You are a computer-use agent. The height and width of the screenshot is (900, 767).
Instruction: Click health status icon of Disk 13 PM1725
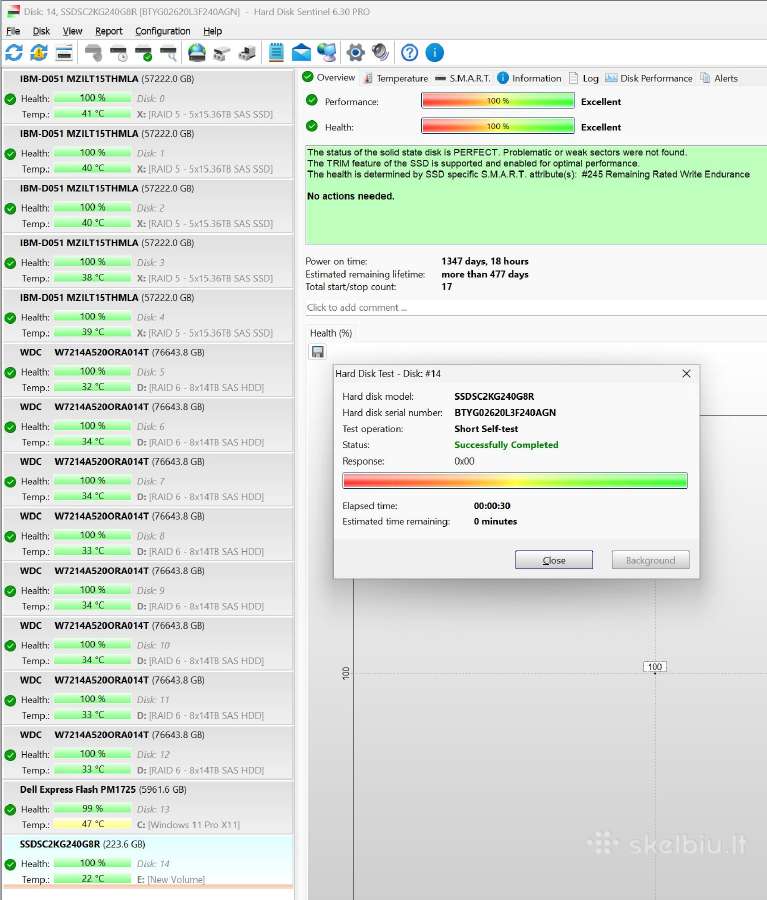[x=10, y=810]
